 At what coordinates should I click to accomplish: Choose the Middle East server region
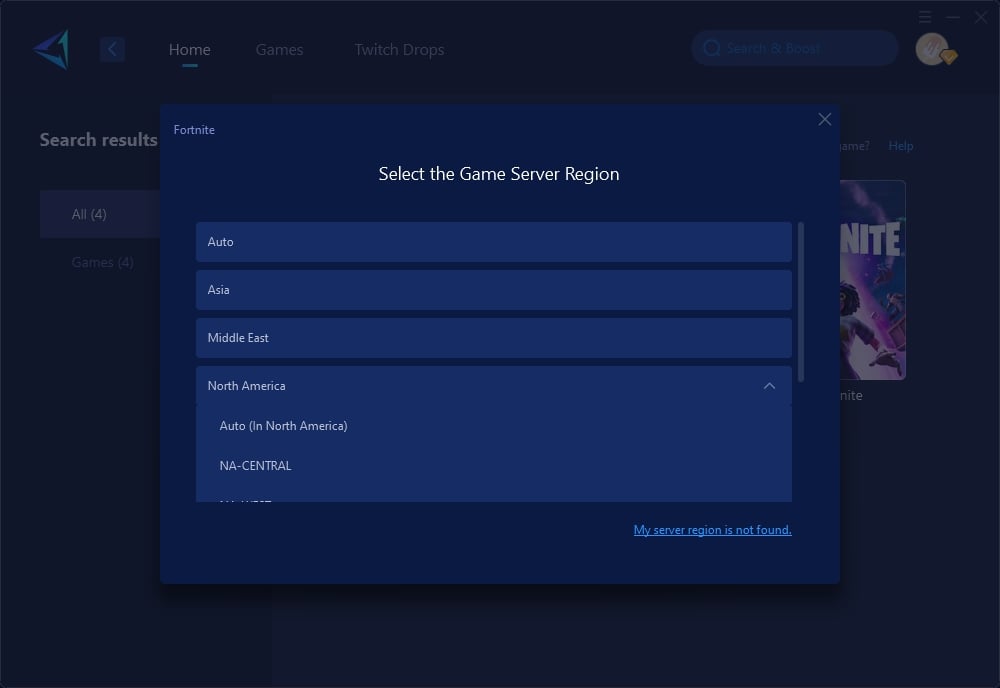(494, 338)
